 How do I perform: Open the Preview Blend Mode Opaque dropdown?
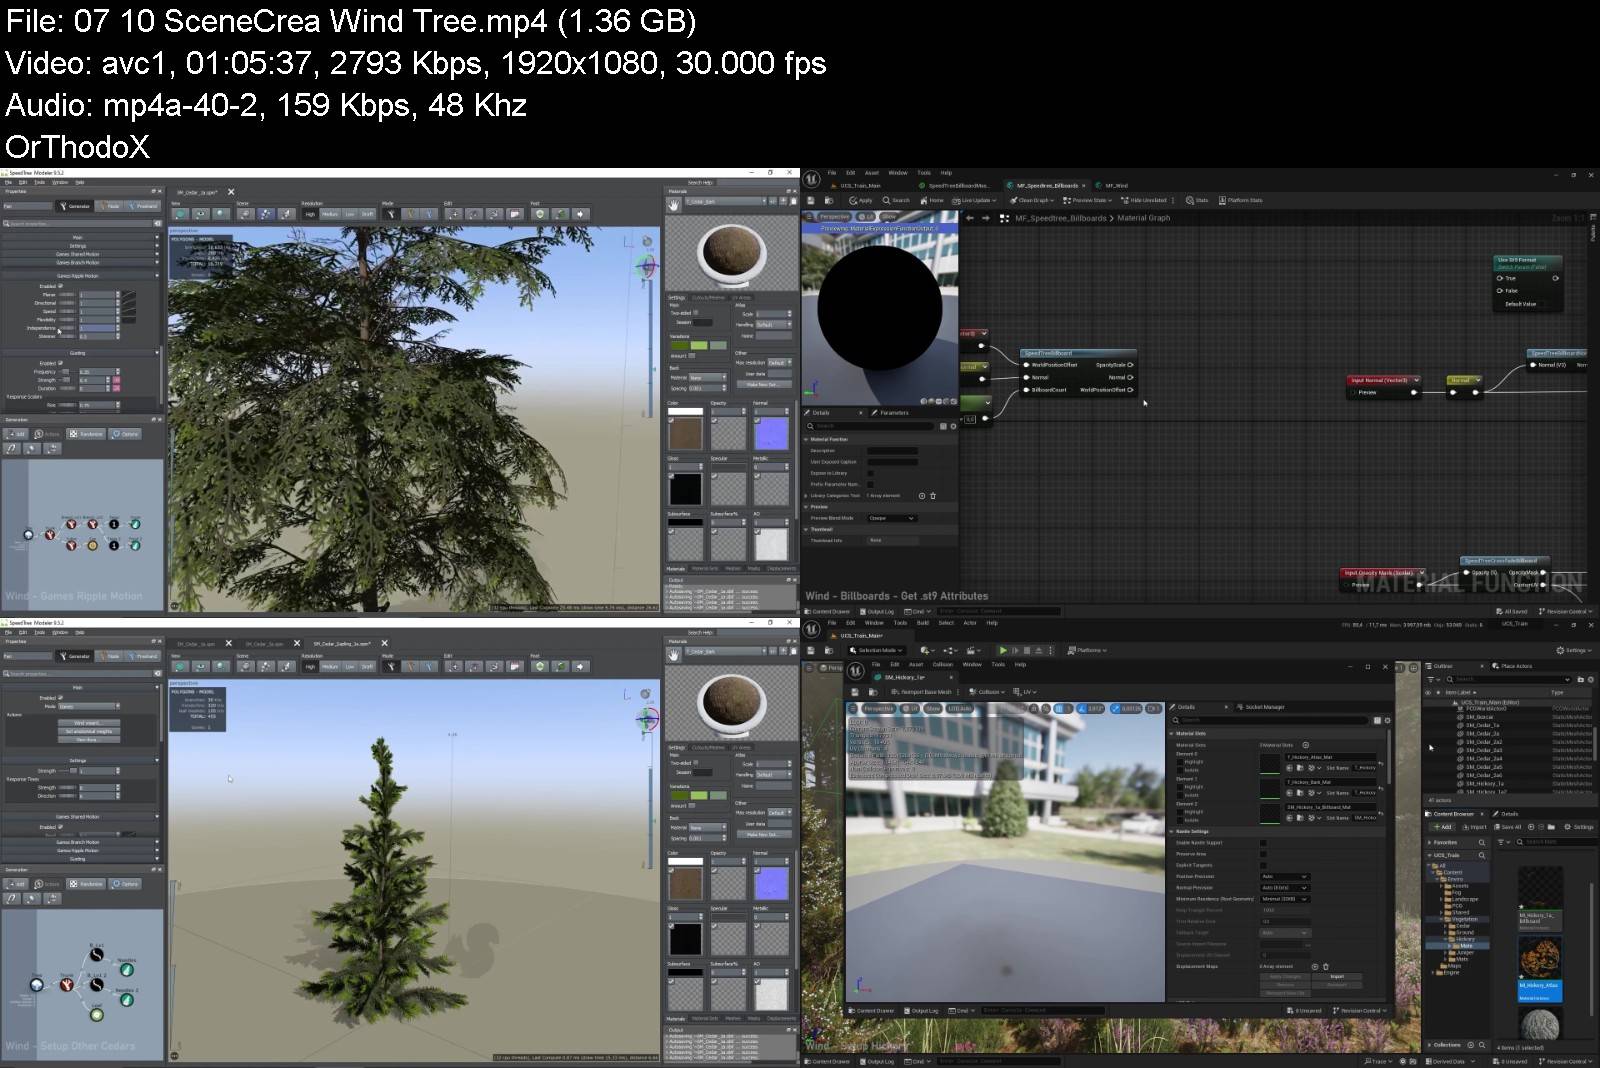click(x=891, y=518)
